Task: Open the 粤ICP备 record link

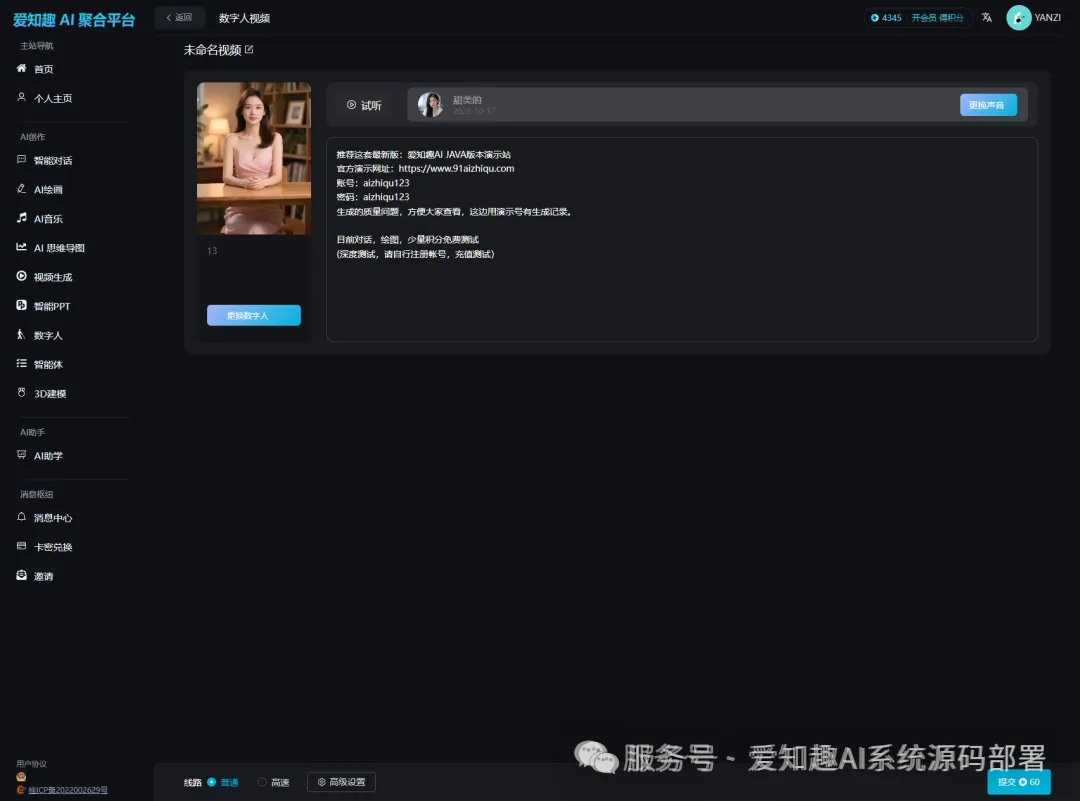Action: (68, 790)
